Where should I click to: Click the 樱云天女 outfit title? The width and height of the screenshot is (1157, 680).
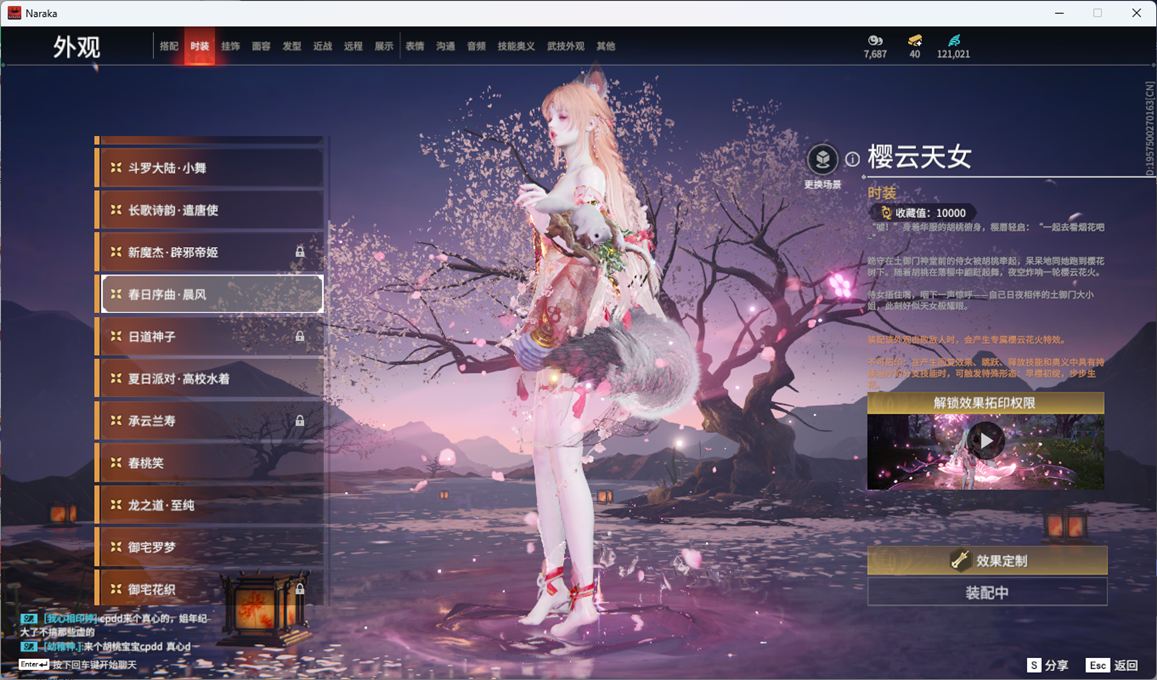point(919,156)
